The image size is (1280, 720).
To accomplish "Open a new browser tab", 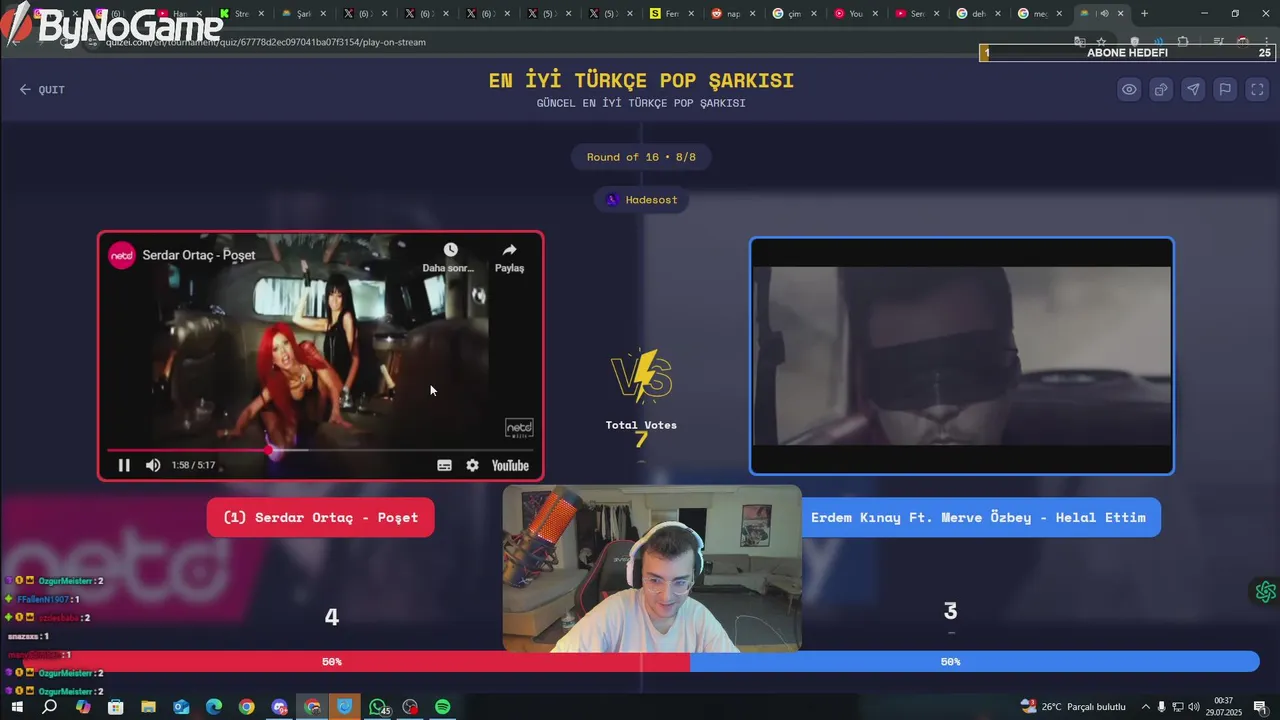I will tap(1144, 14).
